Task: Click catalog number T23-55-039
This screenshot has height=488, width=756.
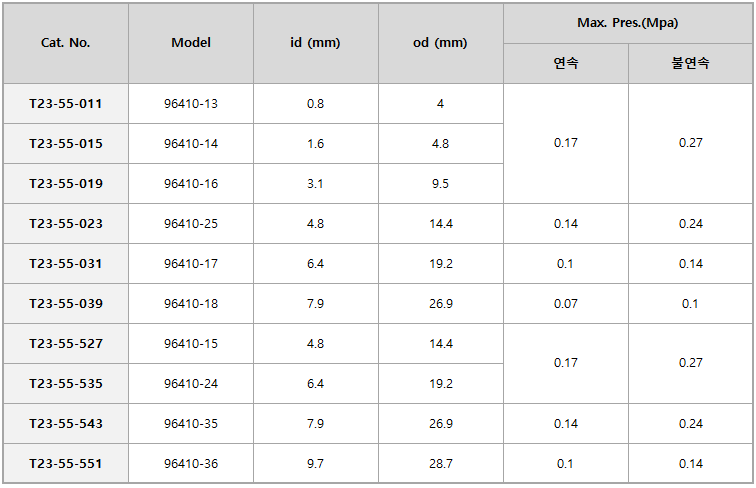Action: (x=66, y=304)
